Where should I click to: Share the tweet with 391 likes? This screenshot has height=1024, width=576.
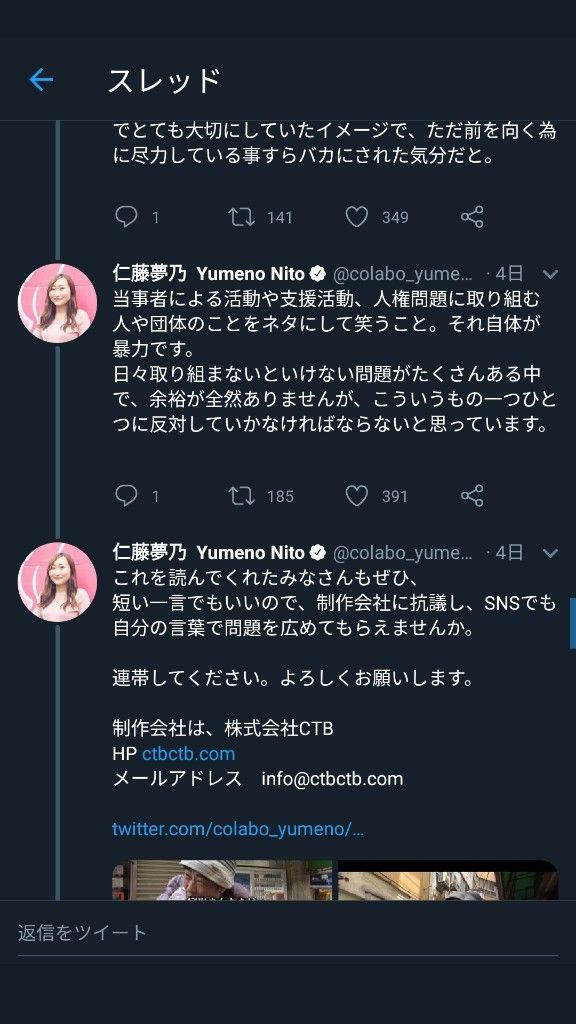point(472,496)
